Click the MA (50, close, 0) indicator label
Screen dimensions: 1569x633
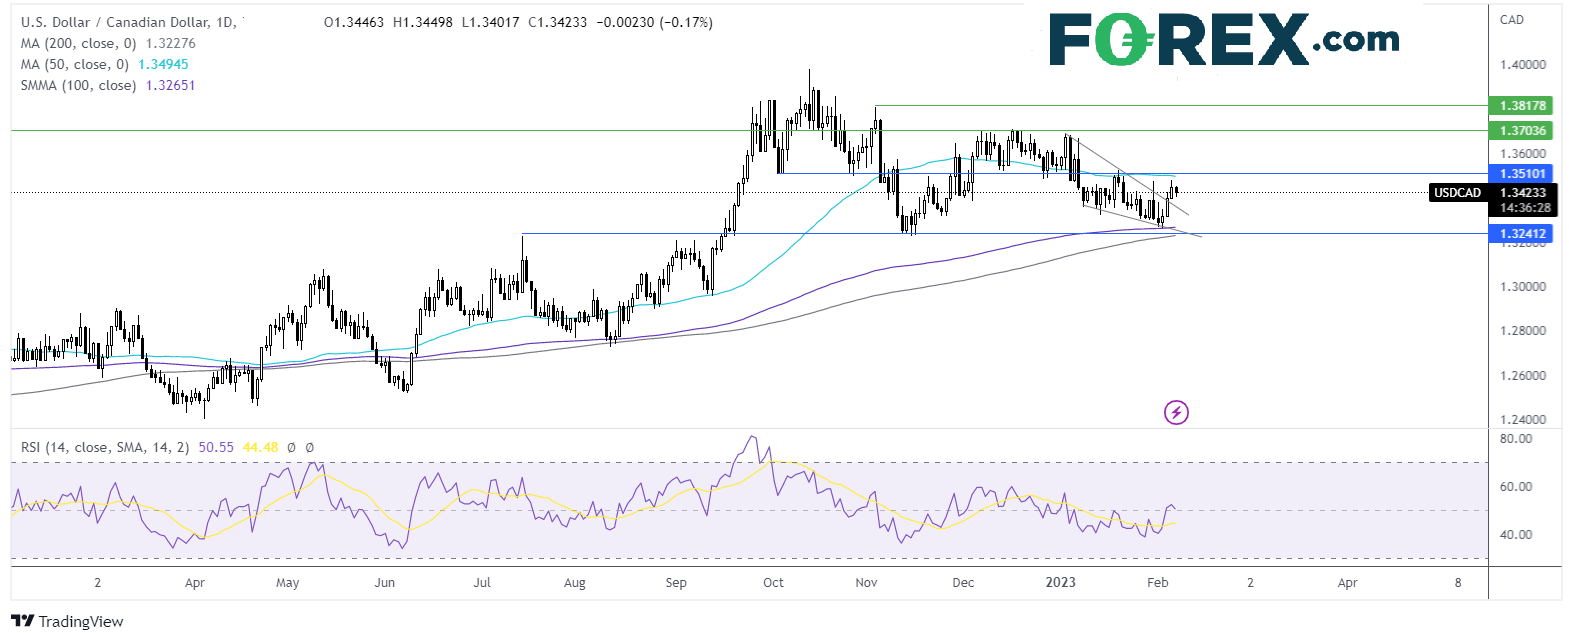coord(74,64)
